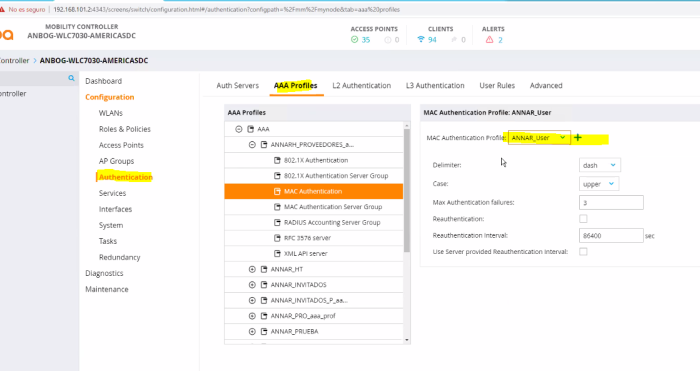The image size is (700, 371).
Task: Click the AAA Profiles list scrollbar thumb
Action: [407, 191]
